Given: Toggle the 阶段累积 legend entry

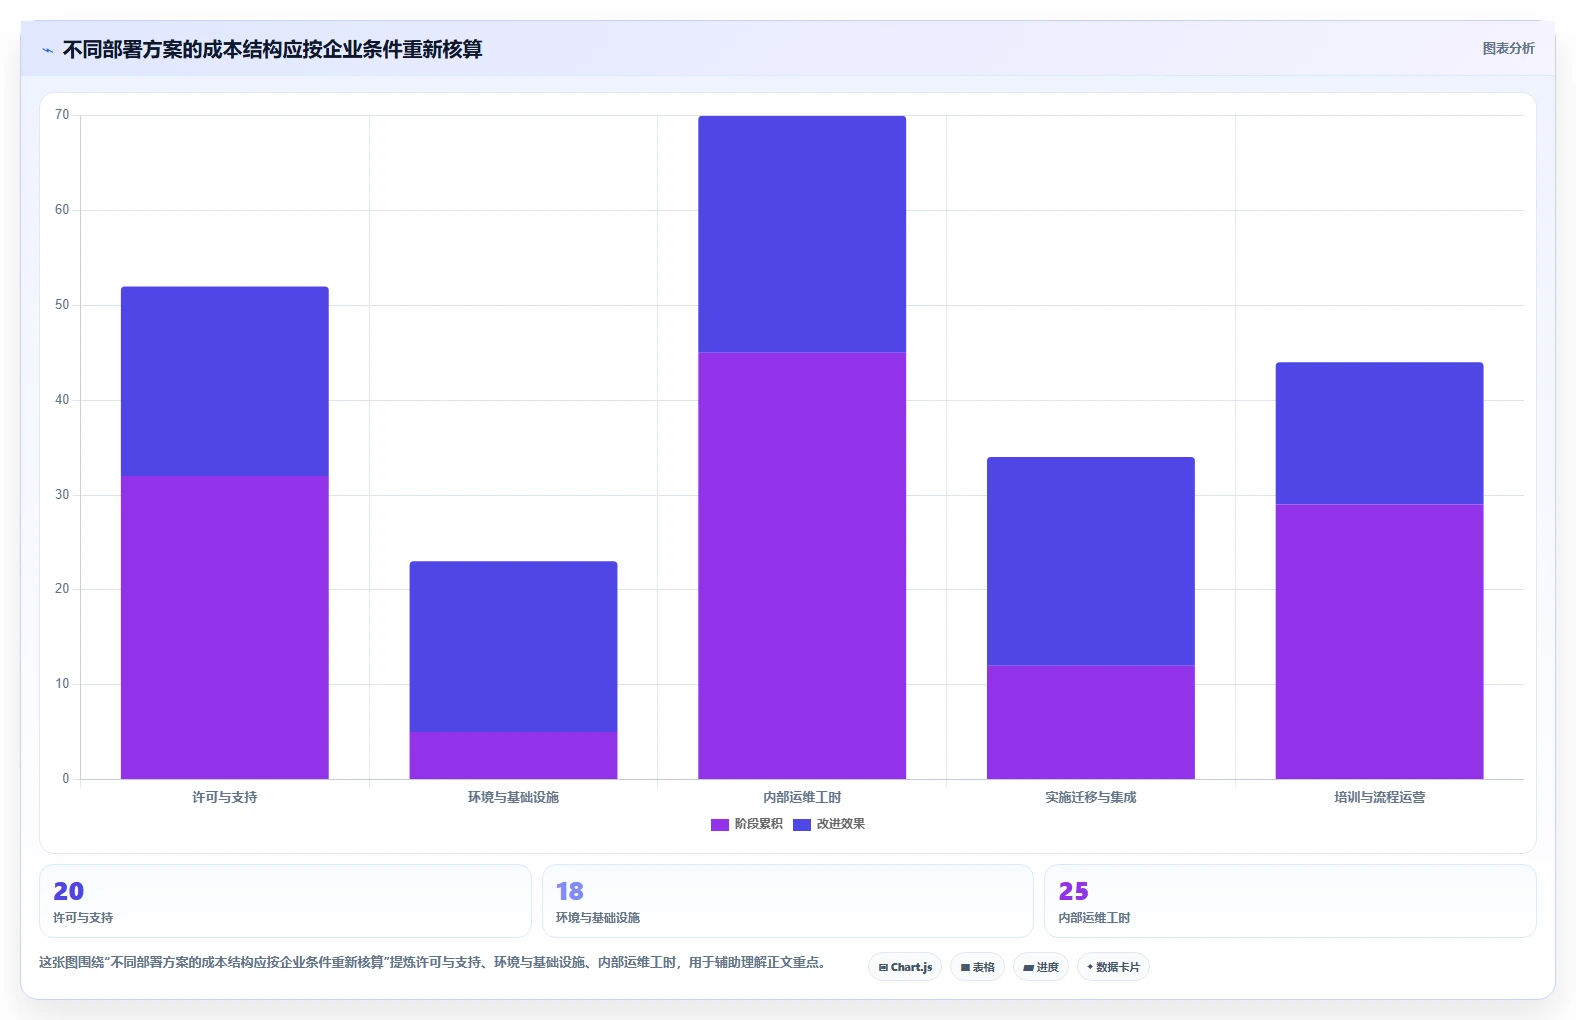Looking at the screenshot, I should coord(747,824).
